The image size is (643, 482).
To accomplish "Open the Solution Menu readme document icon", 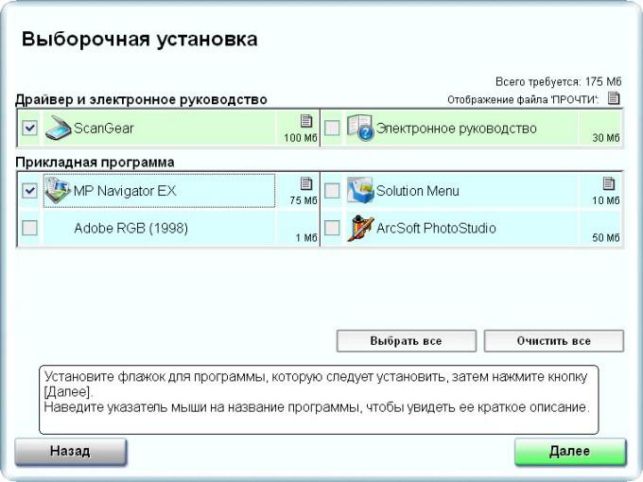I will tap(609, 183).
